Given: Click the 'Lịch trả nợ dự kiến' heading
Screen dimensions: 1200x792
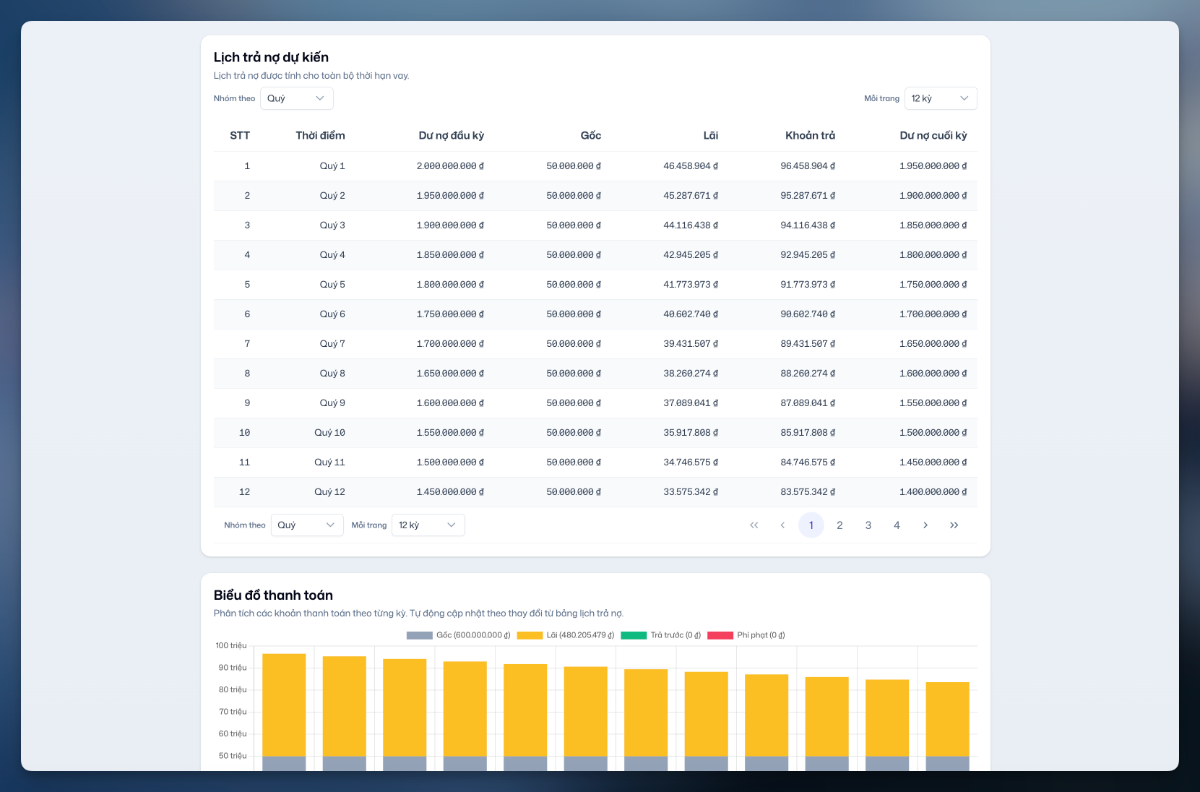Looking at the screenshot, I should [271, 57].
